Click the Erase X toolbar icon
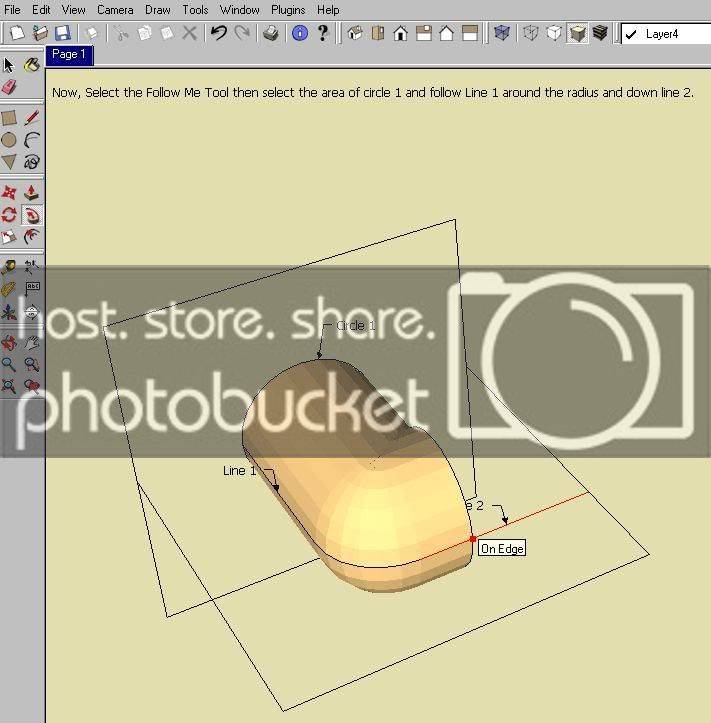The height and width of the screenshot is (723, 711). tap(189, 33)
